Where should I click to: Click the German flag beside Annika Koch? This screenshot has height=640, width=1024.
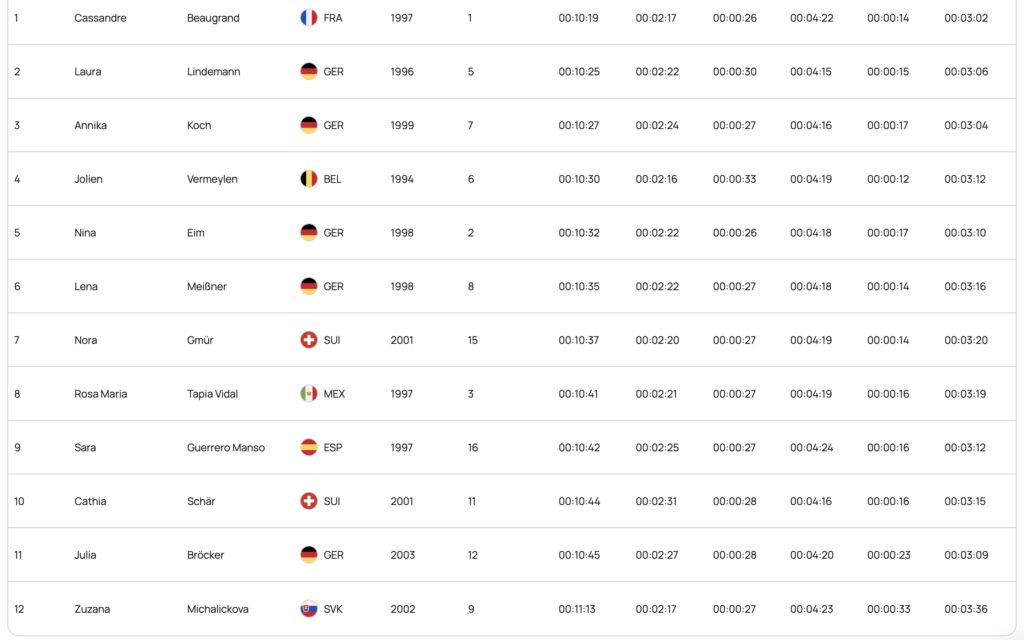(x=309, y=126)
